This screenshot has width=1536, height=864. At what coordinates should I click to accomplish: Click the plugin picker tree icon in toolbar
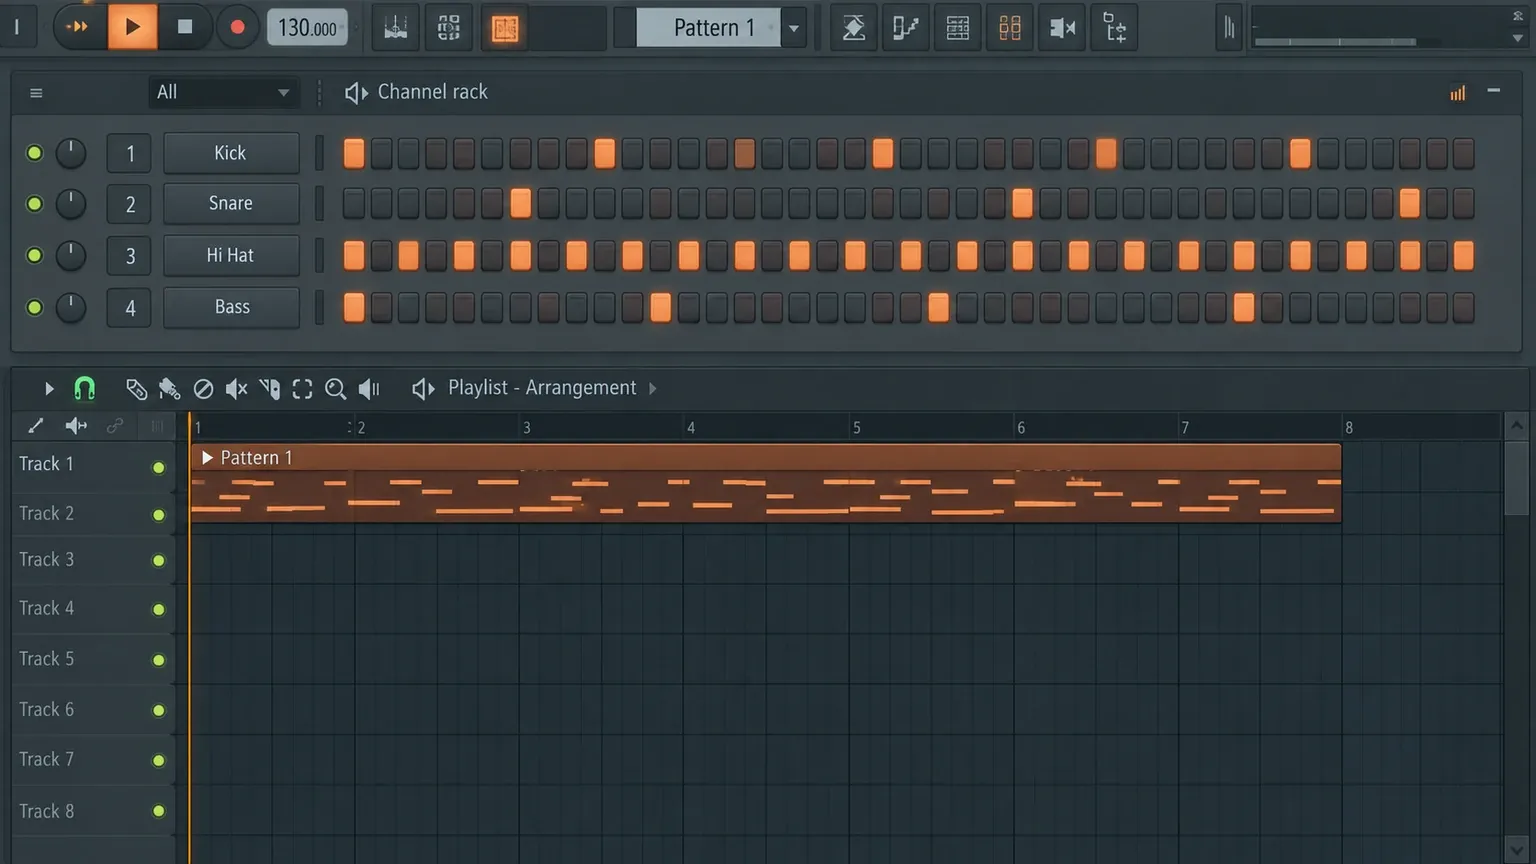1115,28
